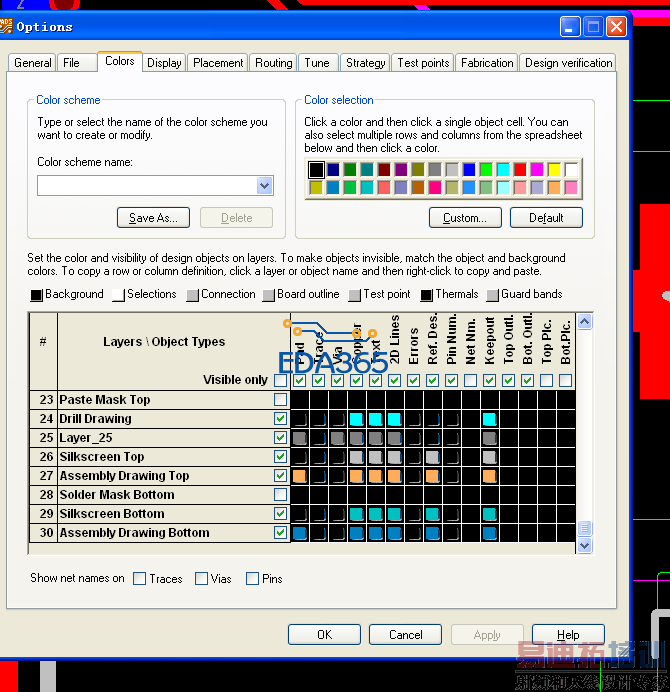Viewport: 670px width, 692px height.
Task: Uncheck Layer_25 visibility checkbox
Action: click(x=280, y=437)
